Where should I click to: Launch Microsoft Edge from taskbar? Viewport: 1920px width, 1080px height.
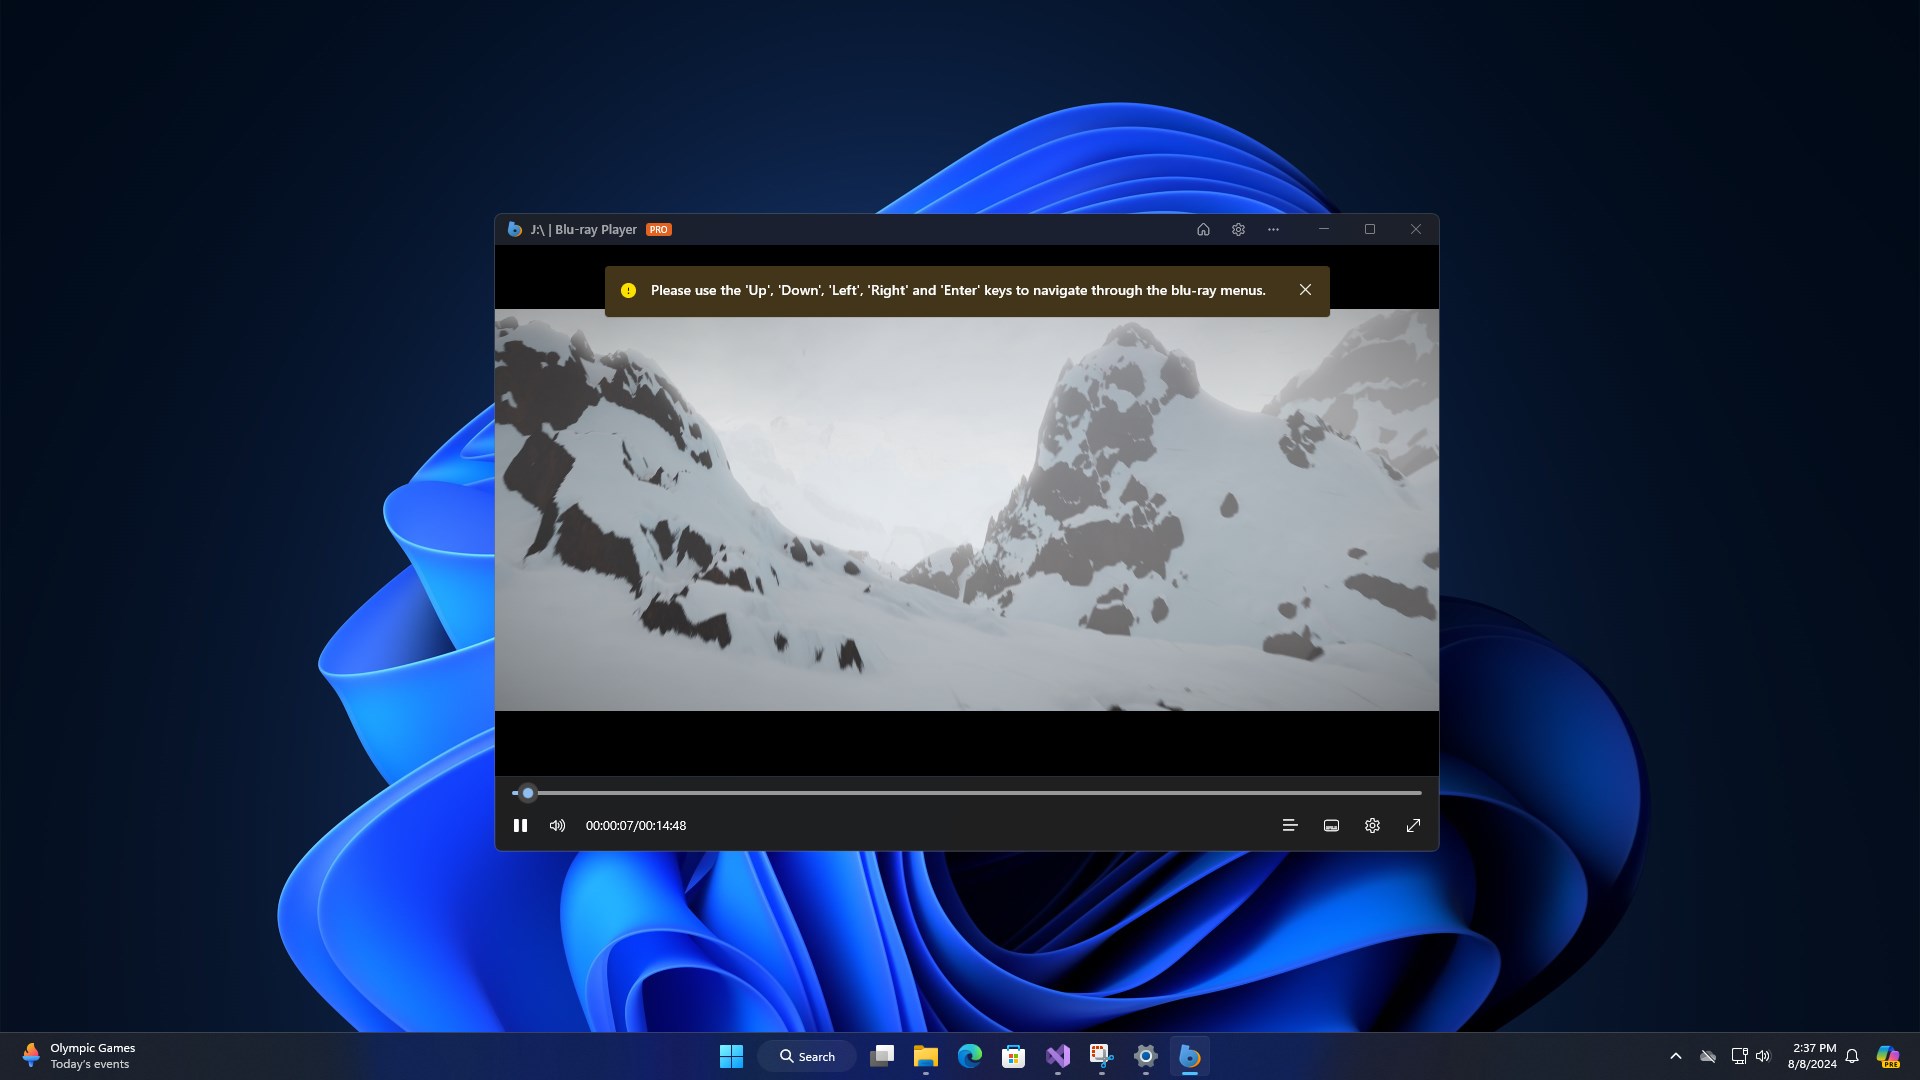pyautogui.click(x=969, y=1056)
